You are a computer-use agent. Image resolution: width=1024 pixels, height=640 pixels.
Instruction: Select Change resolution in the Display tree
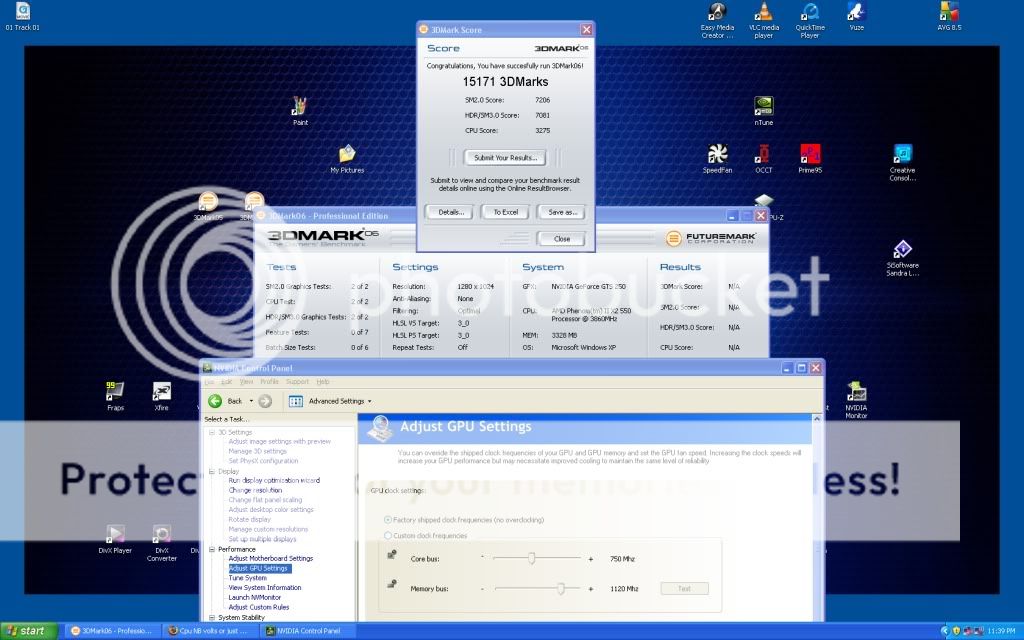(255, 490)
